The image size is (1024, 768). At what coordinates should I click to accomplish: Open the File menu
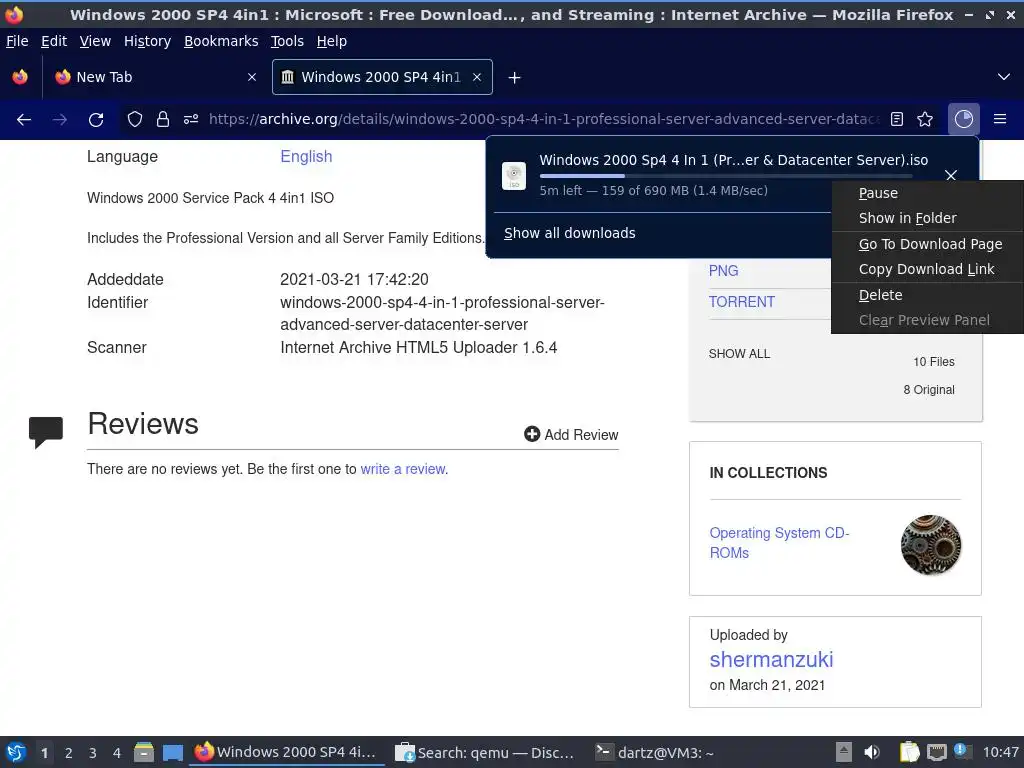point(17,41)
